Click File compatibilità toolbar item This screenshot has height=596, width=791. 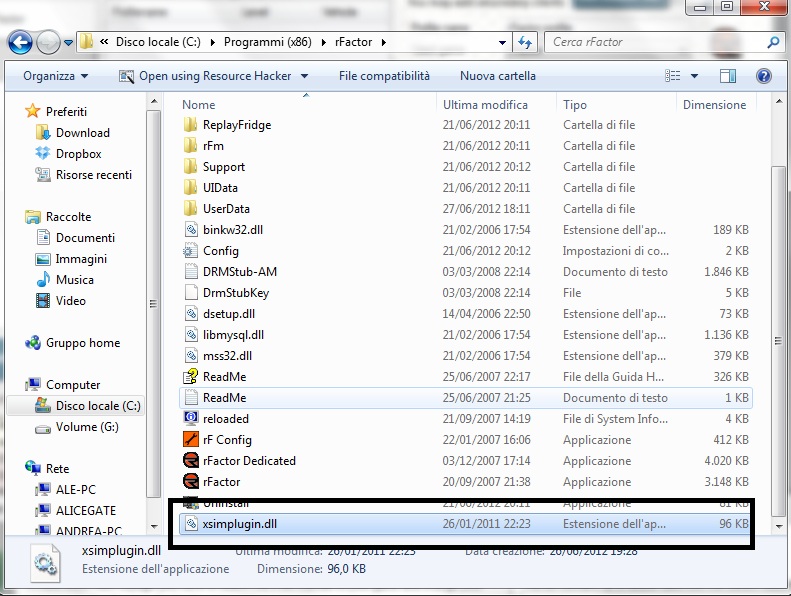pos(384,76)
